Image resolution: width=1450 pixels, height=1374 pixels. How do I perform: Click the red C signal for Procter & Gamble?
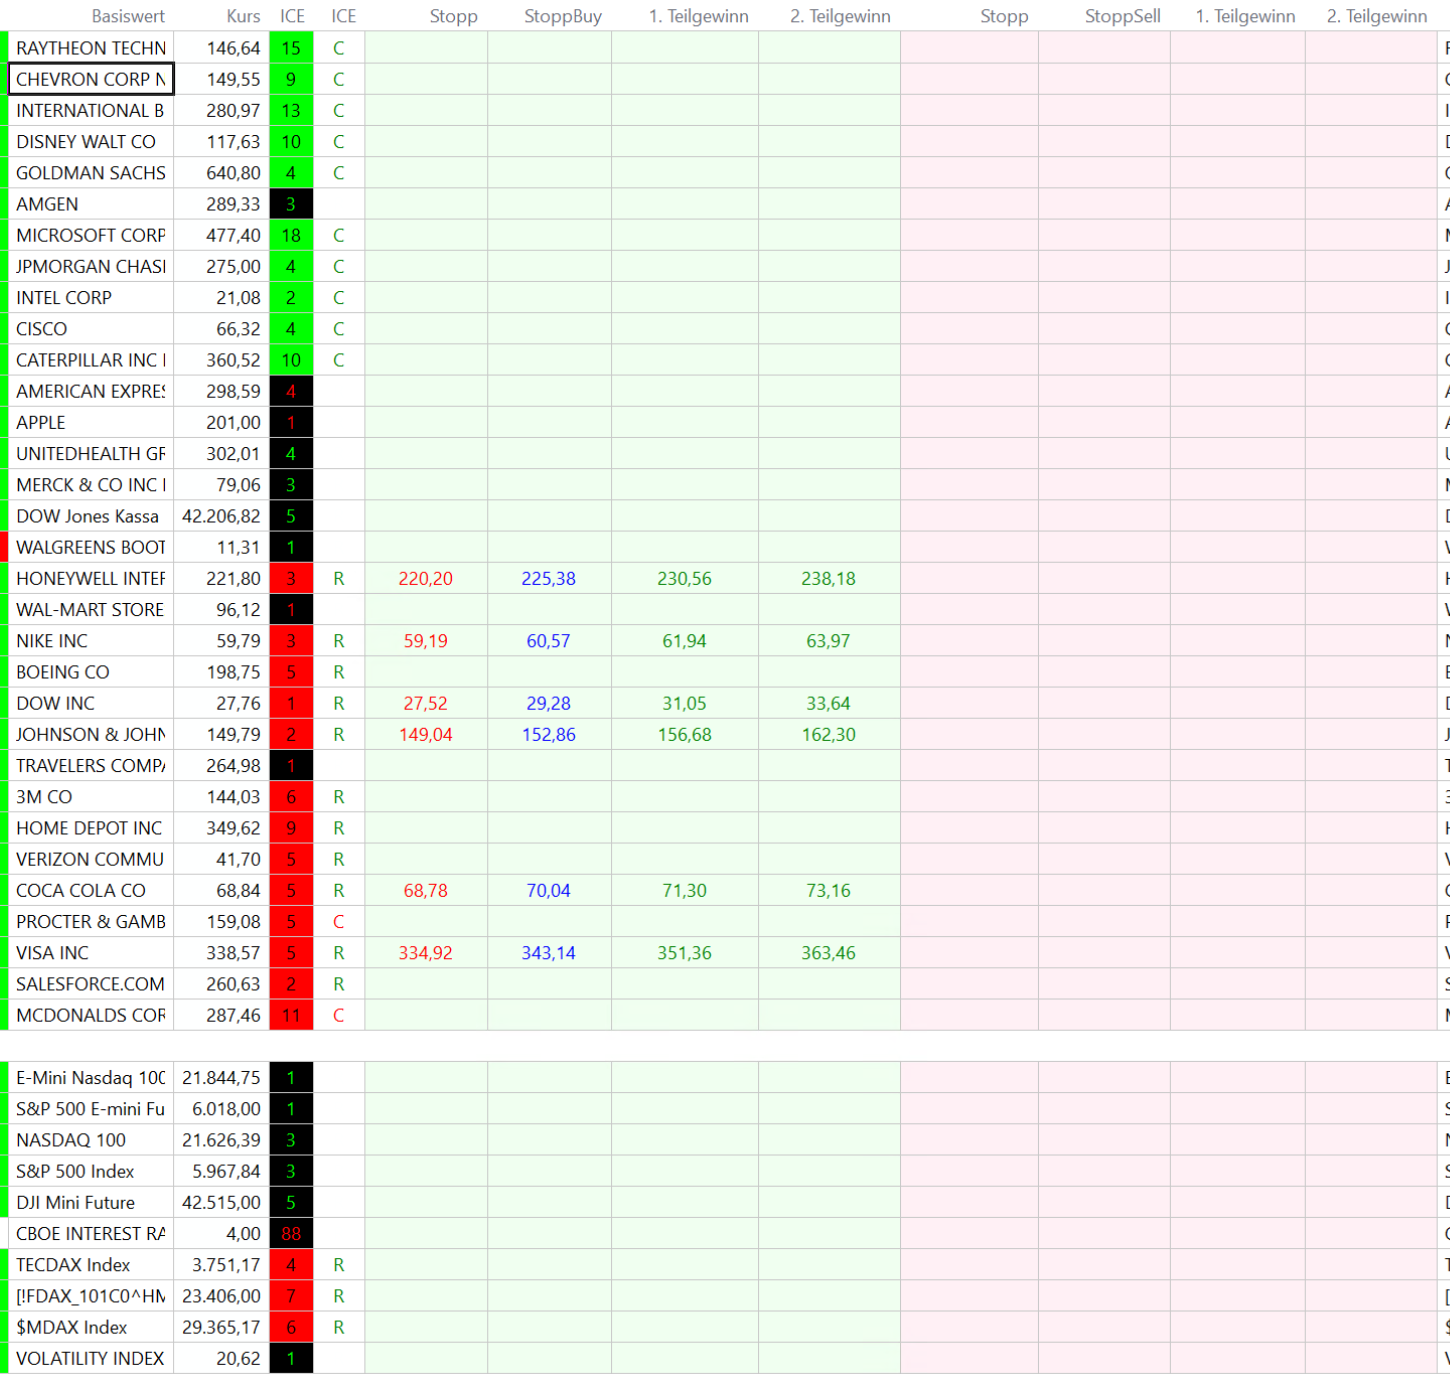[x=338, y=922]
